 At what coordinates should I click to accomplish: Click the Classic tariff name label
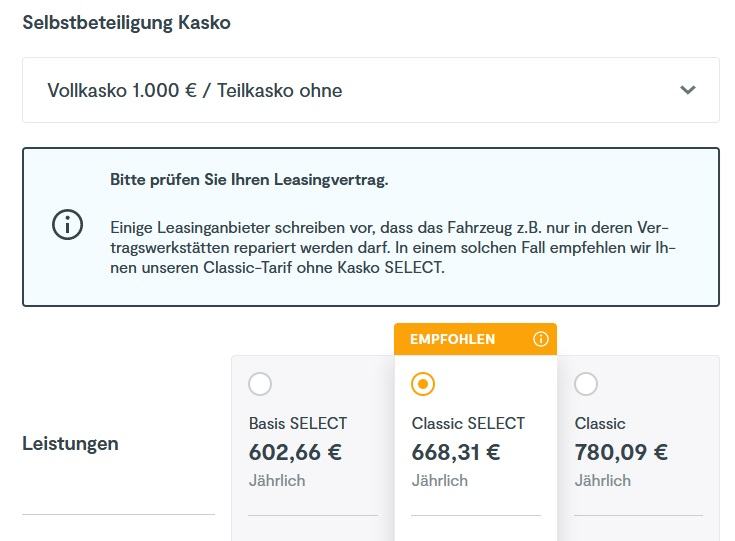(x=600, y=423)
